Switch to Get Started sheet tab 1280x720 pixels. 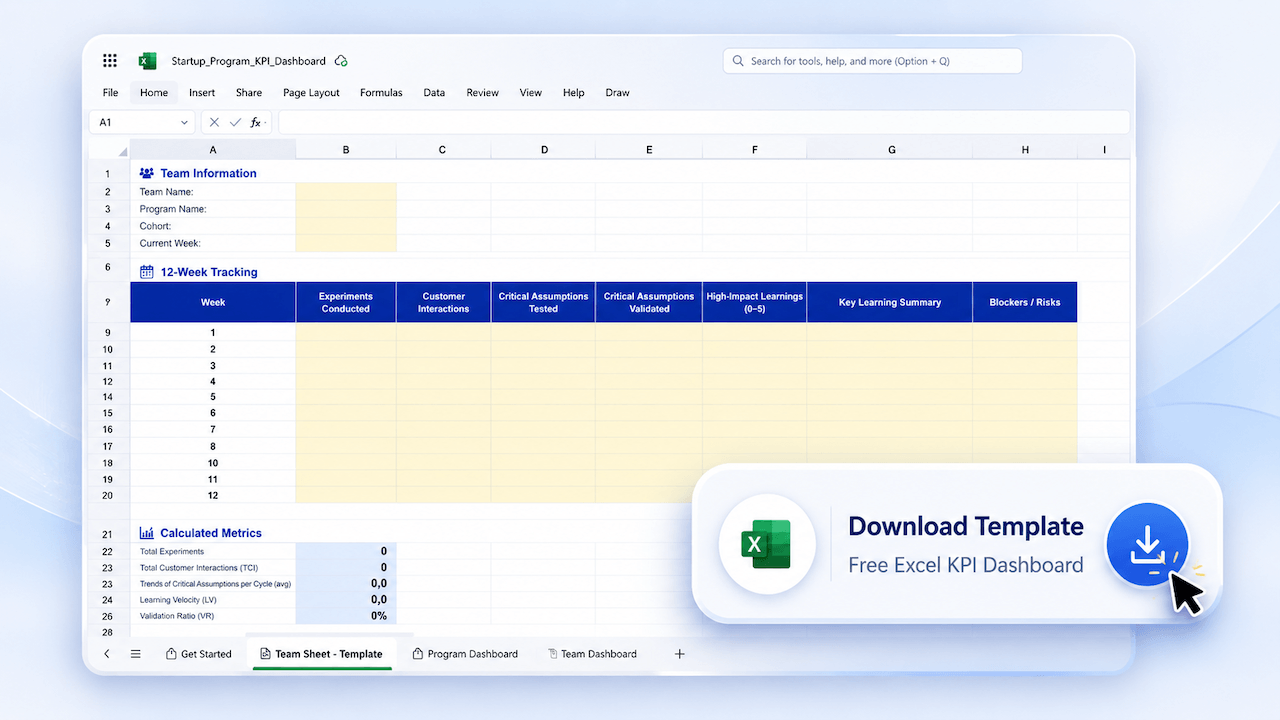coord(198,654)
